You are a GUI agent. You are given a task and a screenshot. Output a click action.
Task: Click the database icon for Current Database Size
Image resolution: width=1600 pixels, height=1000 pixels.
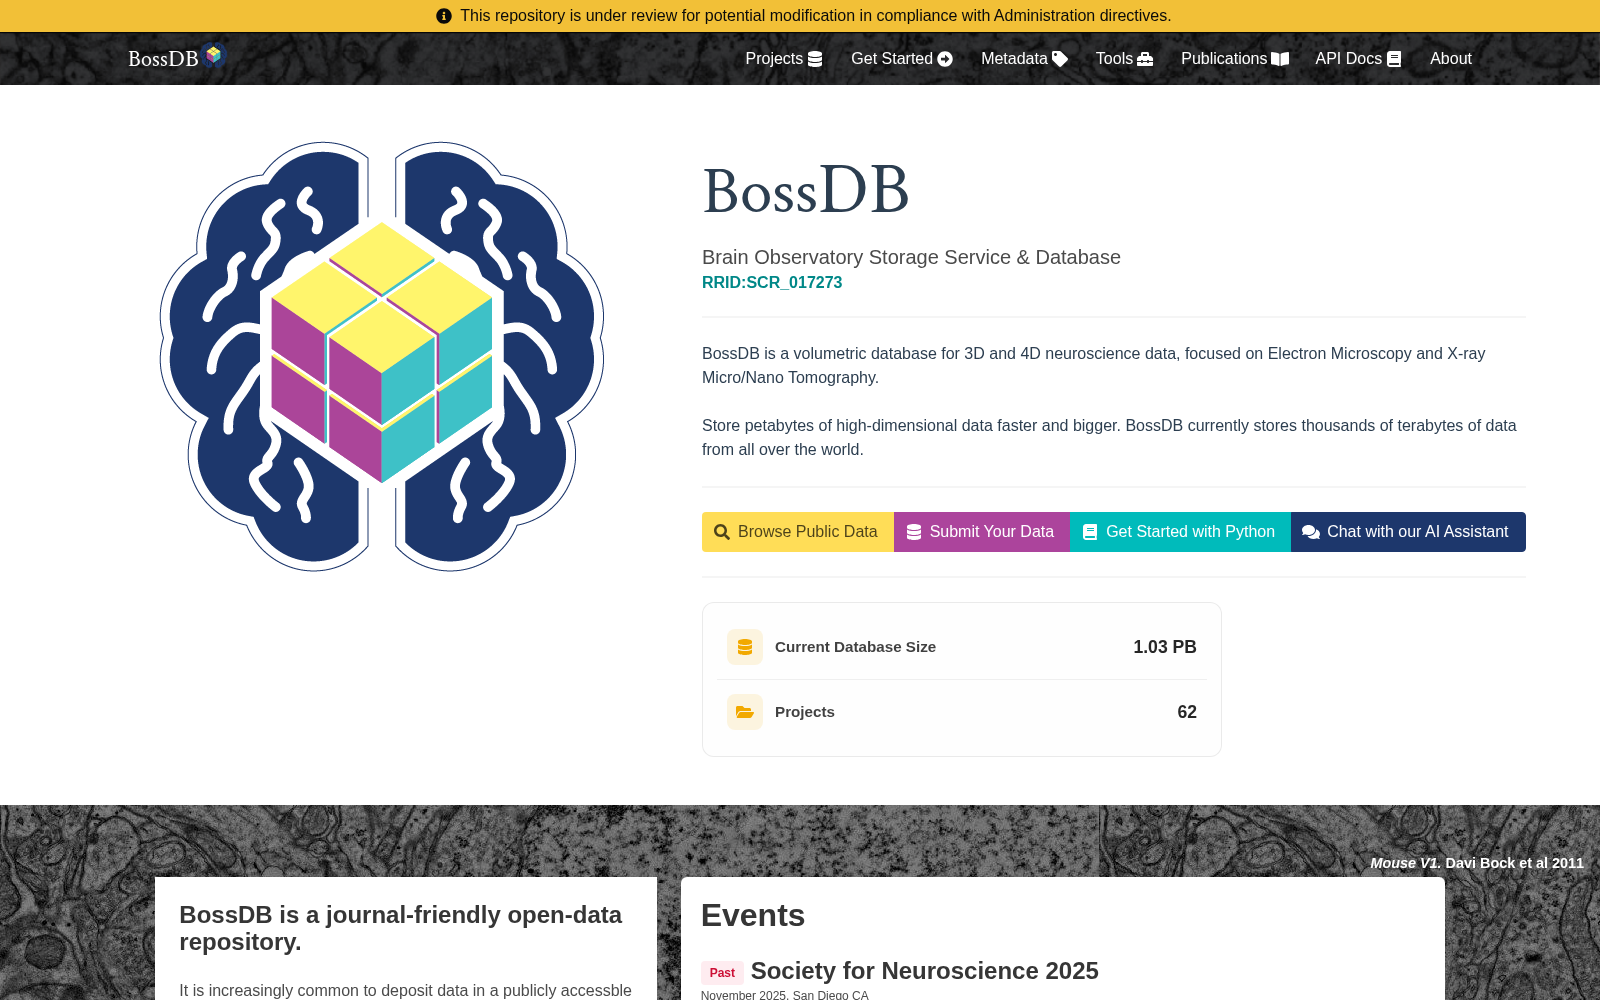point(745,647)
